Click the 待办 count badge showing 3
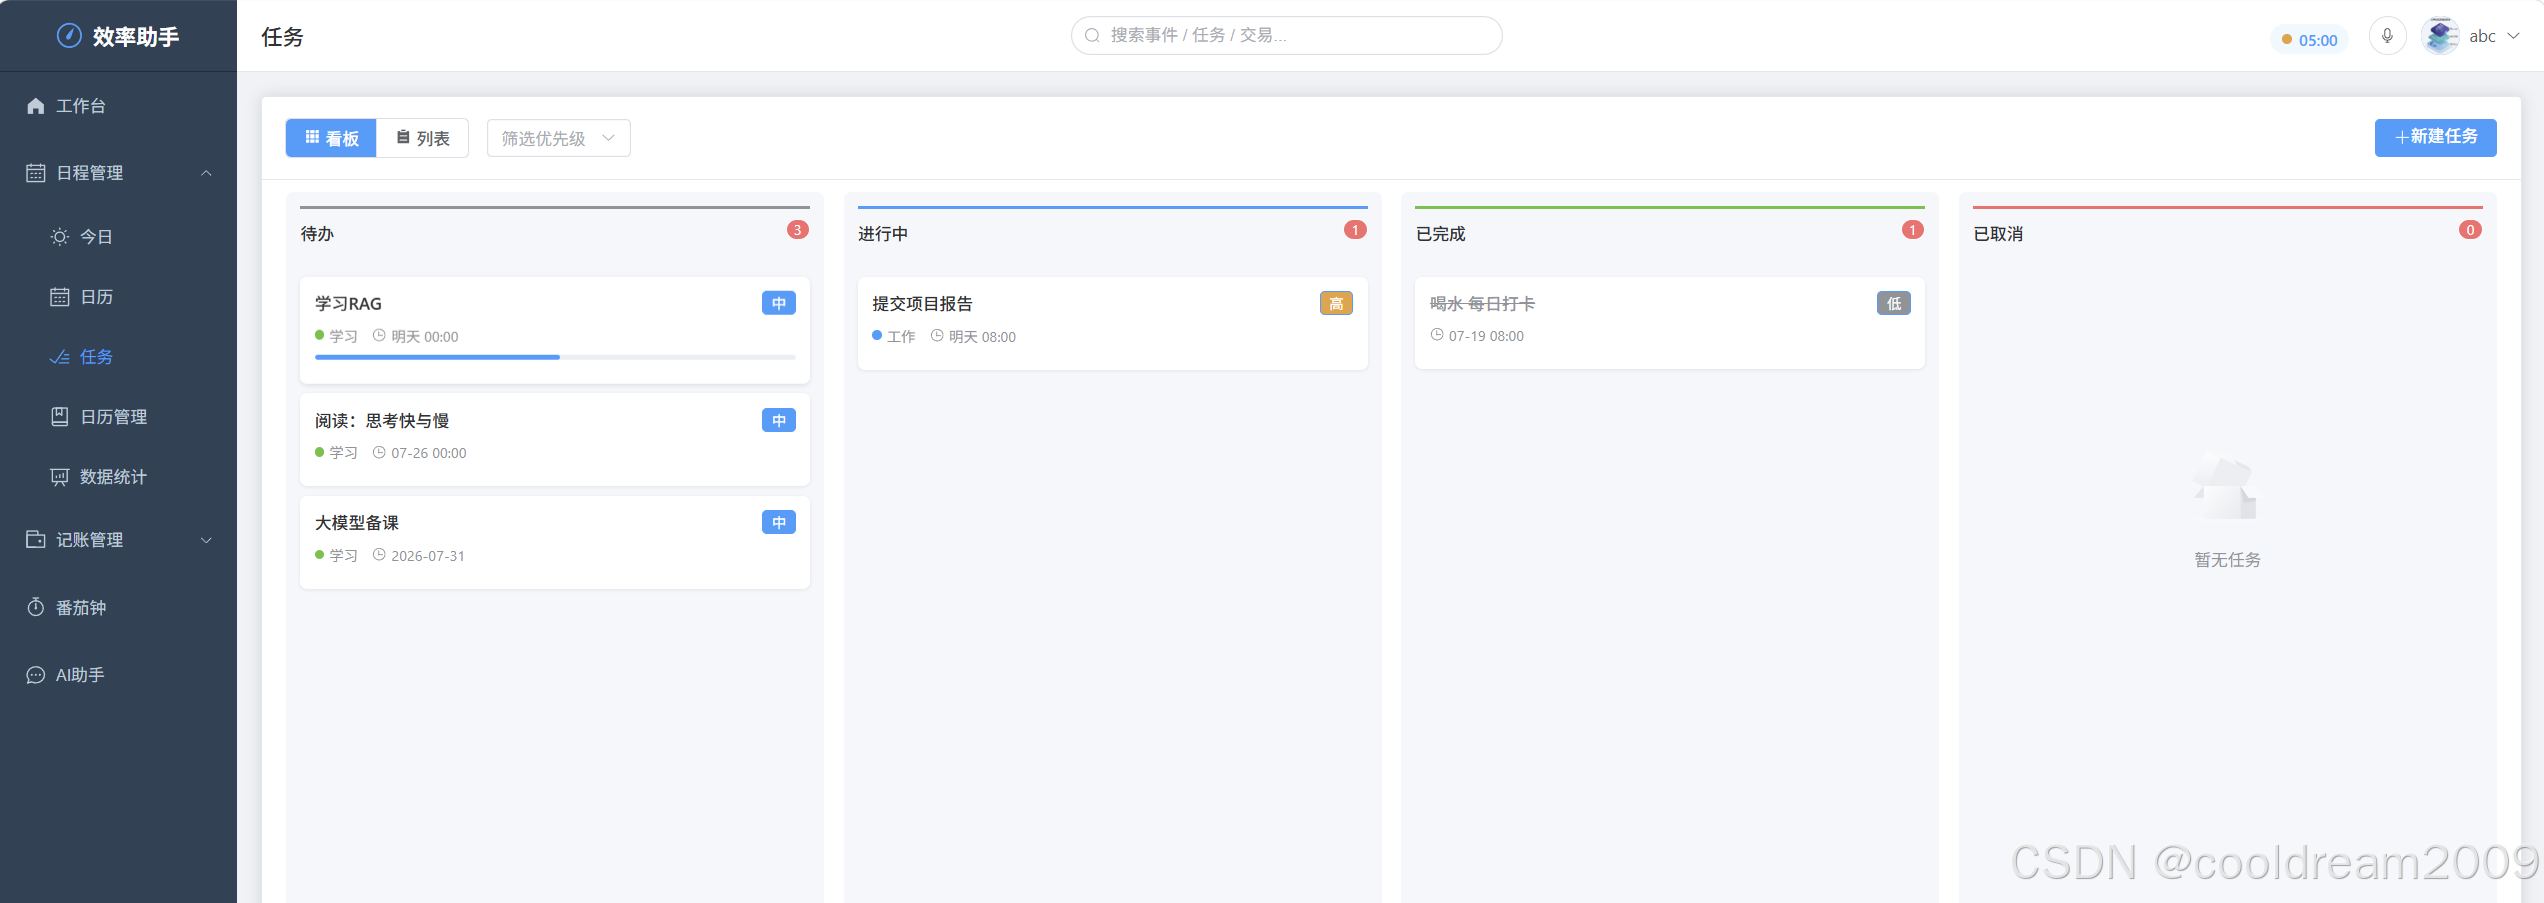This screenshot has height=903, width=2544. pos(798,230)
